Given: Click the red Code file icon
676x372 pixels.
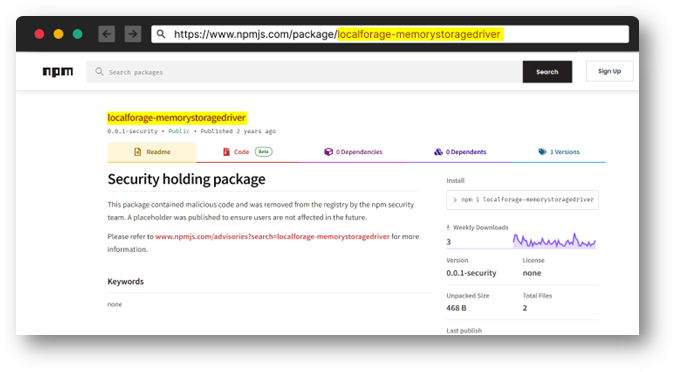Looking at the screenshot, I should (x=226, y=152).
